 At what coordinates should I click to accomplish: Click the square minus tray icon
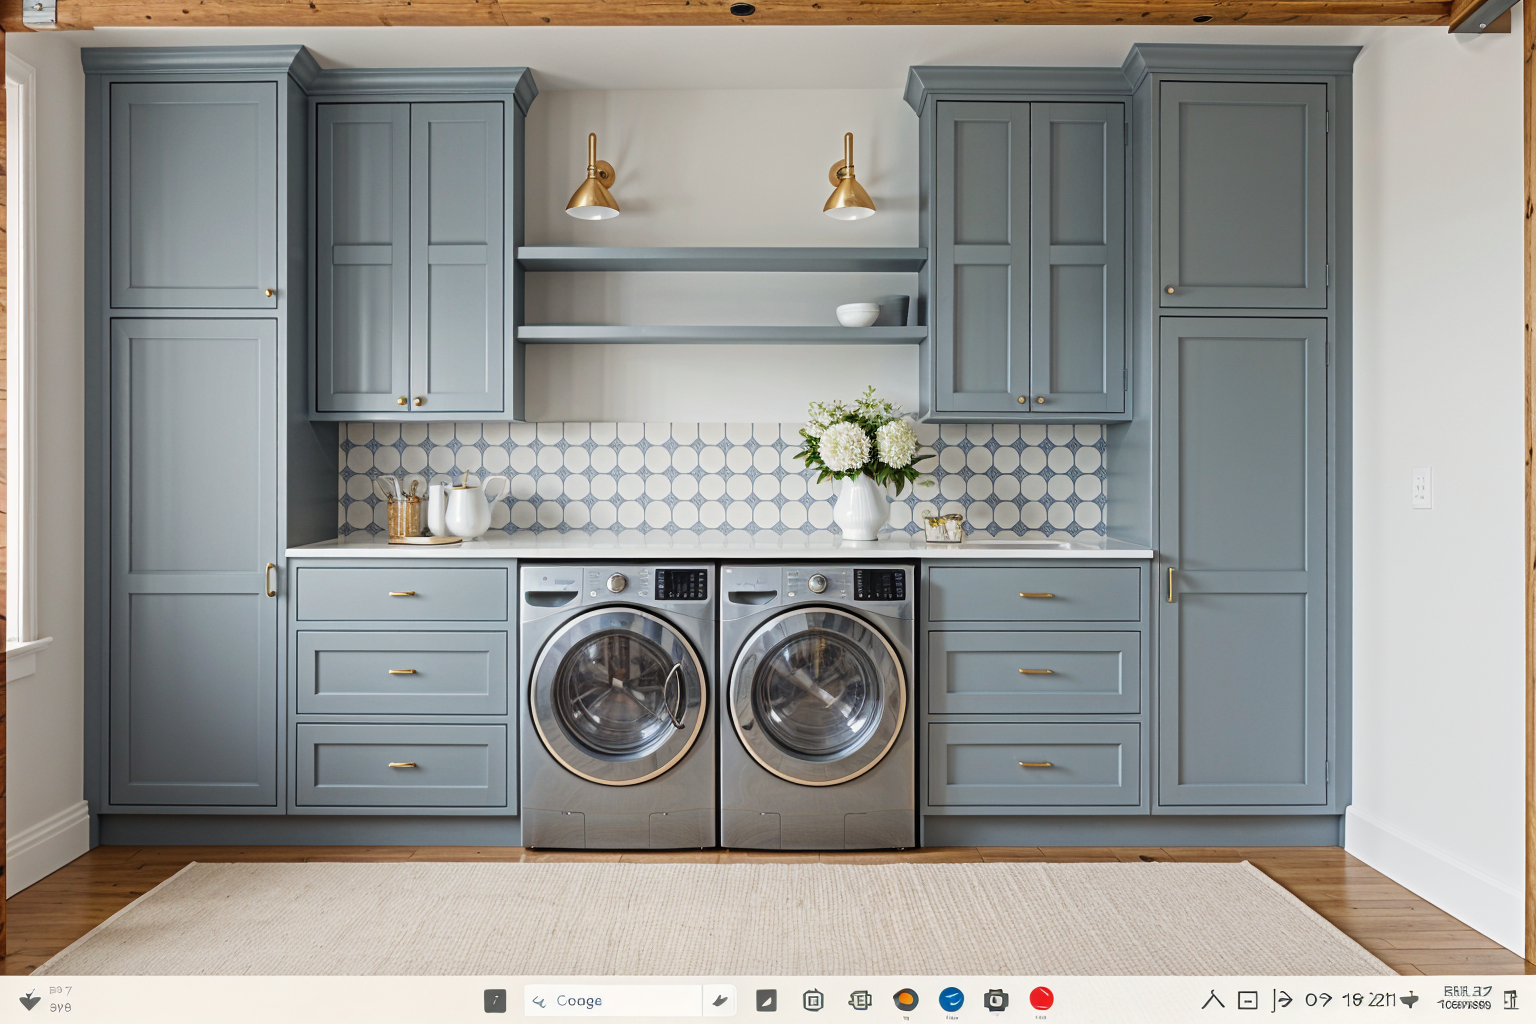click(x=1247, y=1000)
